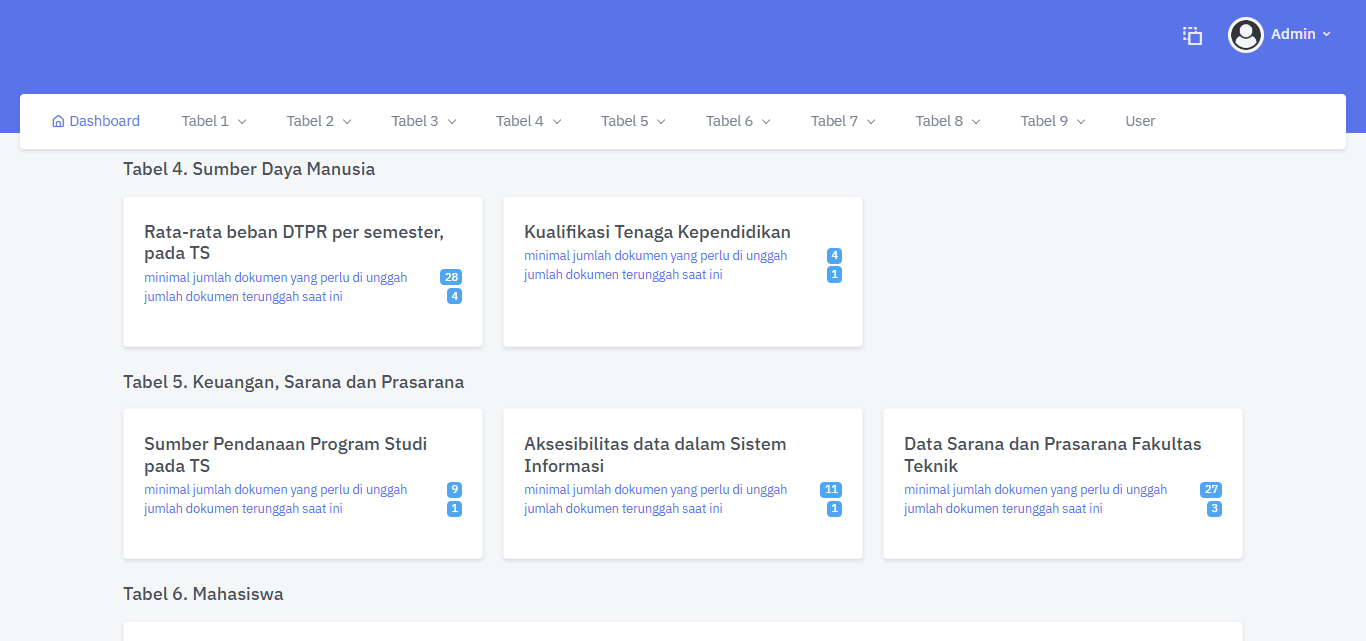Expand the Tabel 6 menu
Image resolution: width=1366 pixels, height=641 pixels.
(739, 121)
